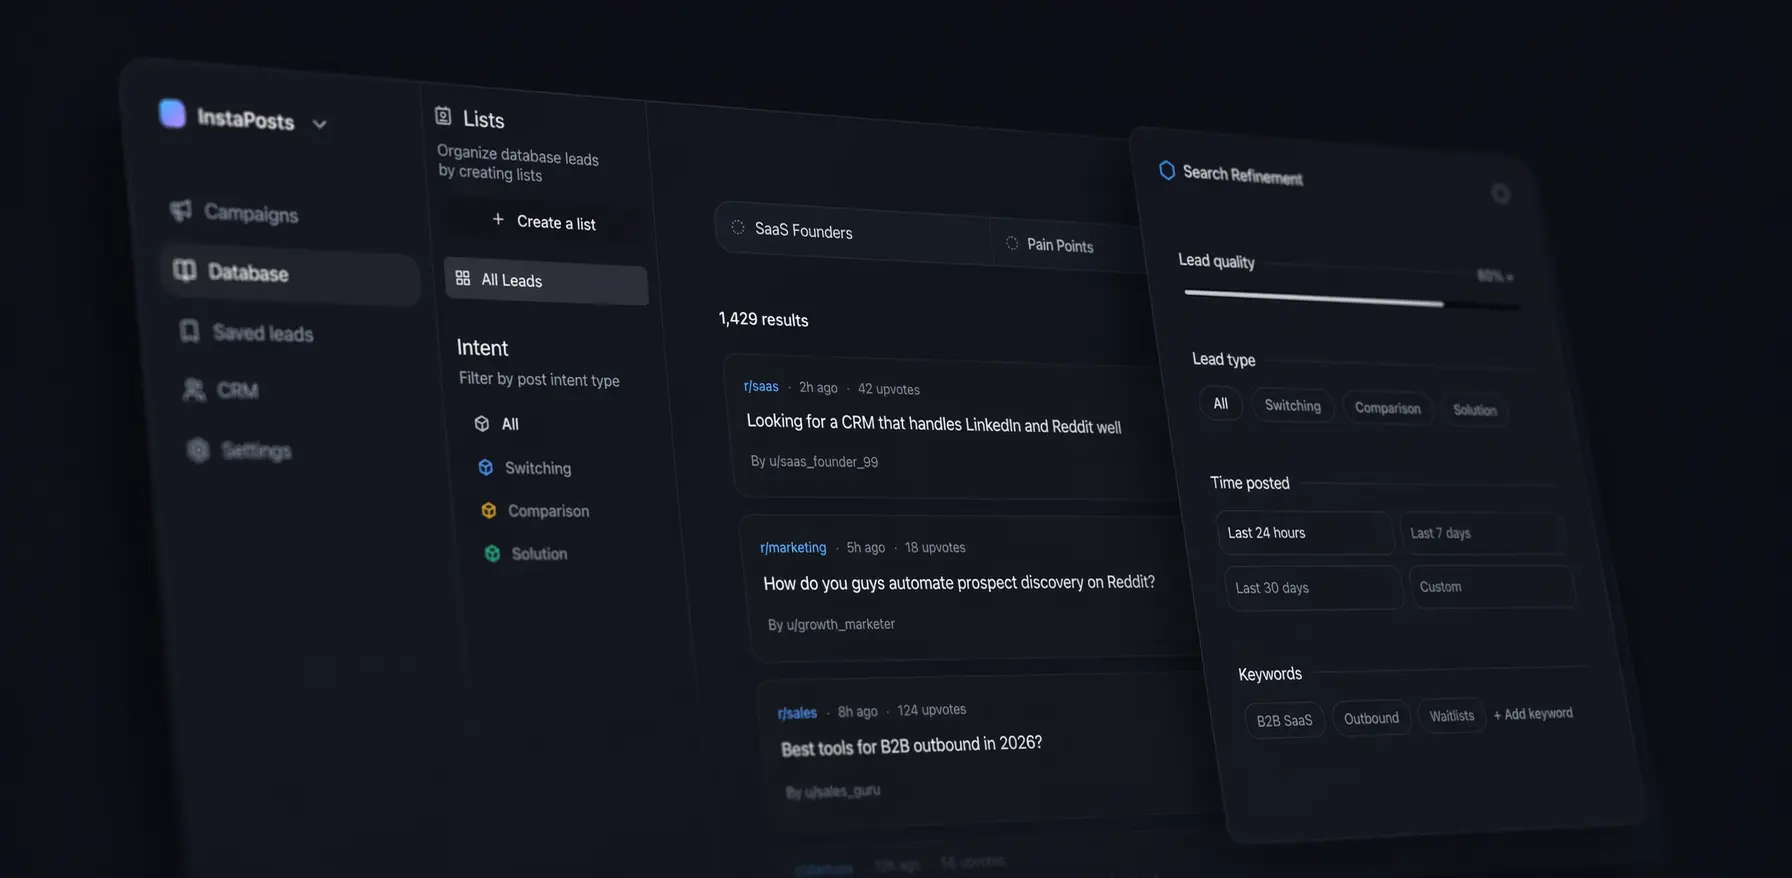Select All lead type chip
Image resolution: width=1792 pixels, height=878 pixels.
(x=1220, y=404)
